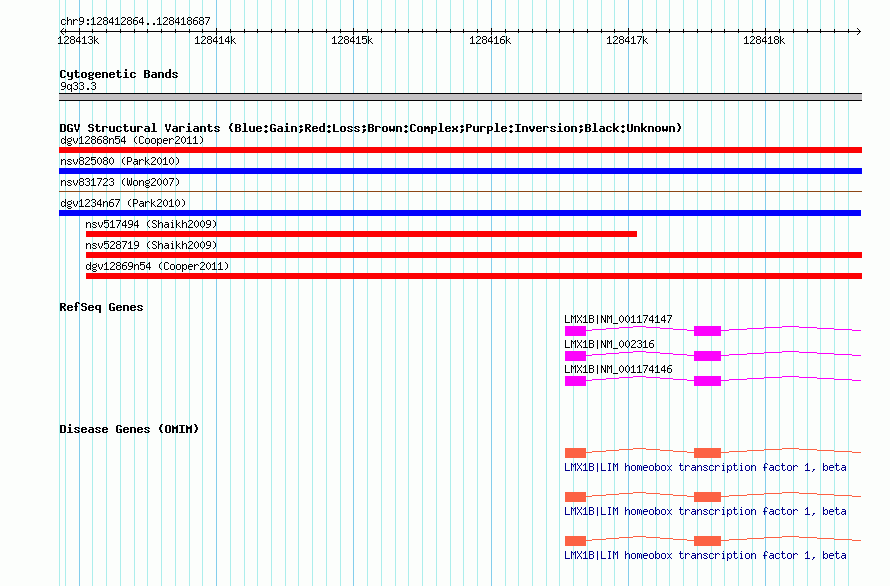The height and width of the screenshot is (586, 890).
Task: Click the DGV Structural Variants track title
Action: point(371,128)
